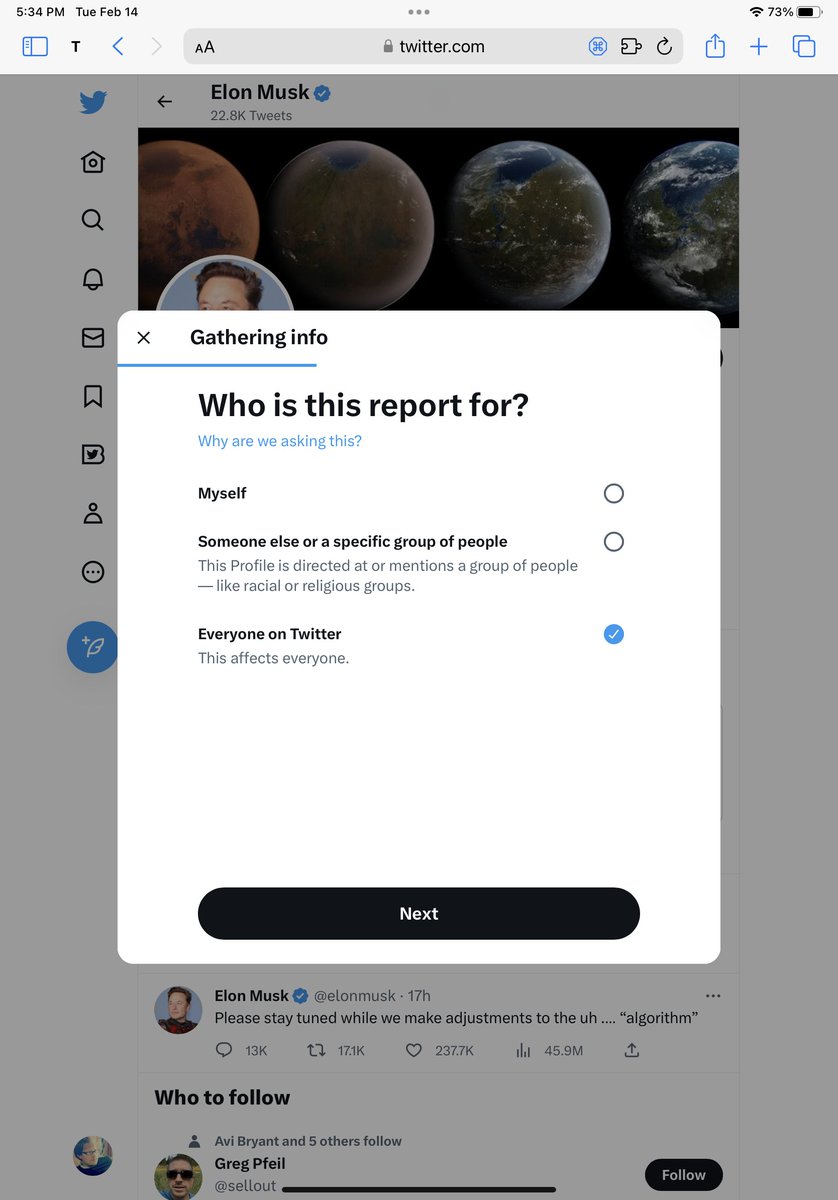Close the Gathering info report dialog

click(143, 338)
